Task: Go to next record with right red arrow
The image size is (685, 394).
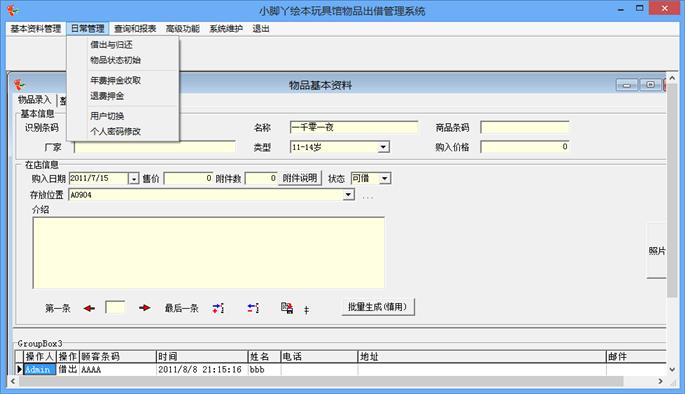Action: [x=145, y=308]
